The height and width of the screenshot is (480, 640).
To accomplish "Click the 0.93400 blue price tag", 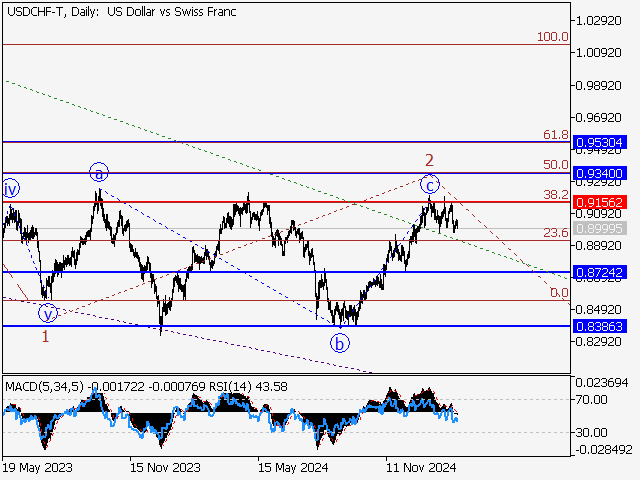I will (x=600, y=173).
